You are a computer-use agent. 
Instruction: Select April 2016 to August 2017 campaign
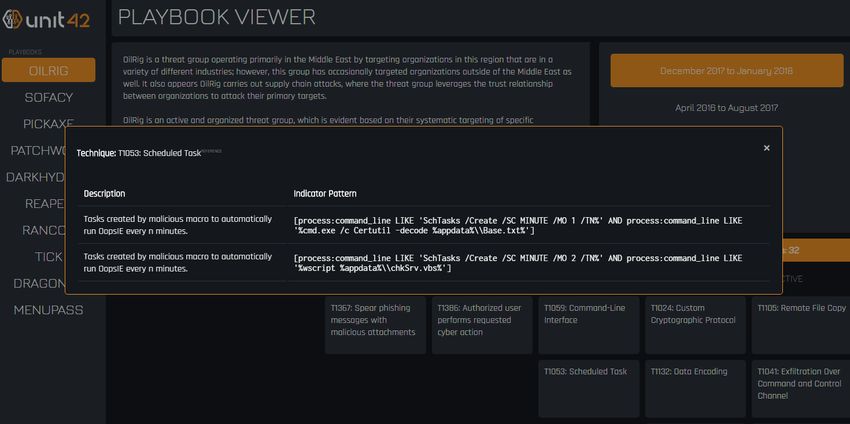726,108
